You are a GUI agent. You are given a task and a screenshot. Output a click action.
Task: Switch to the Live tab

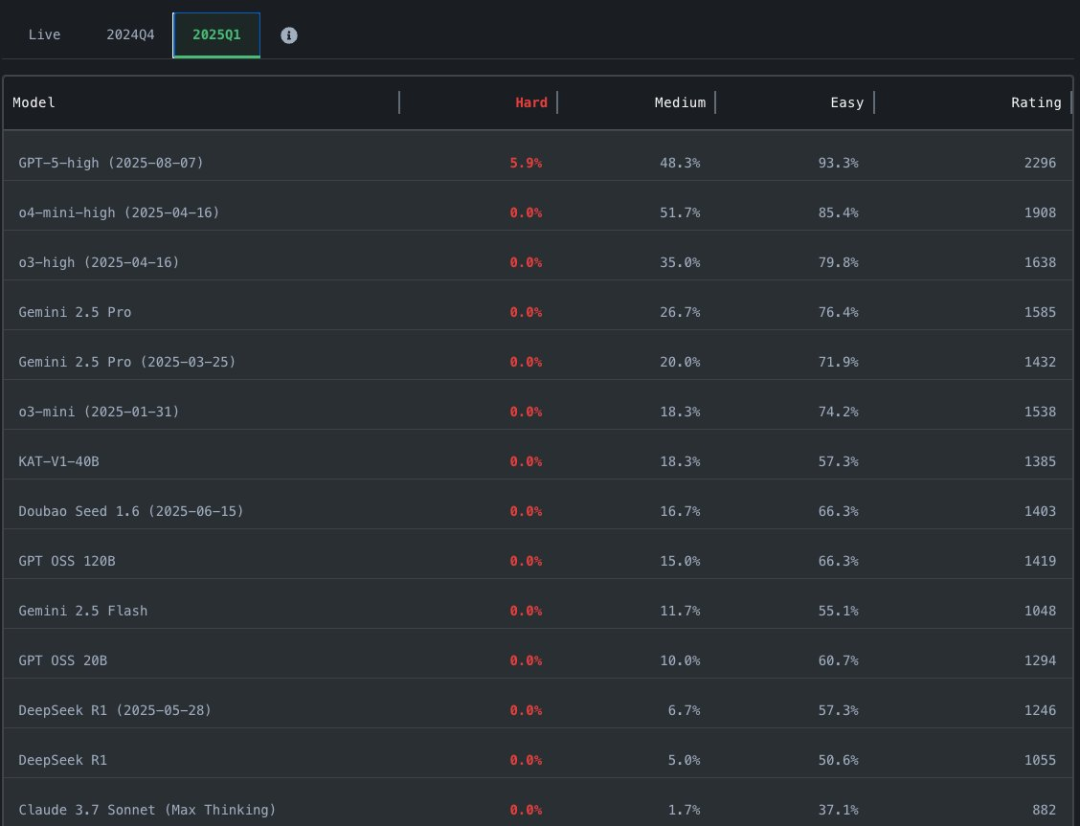44,34
